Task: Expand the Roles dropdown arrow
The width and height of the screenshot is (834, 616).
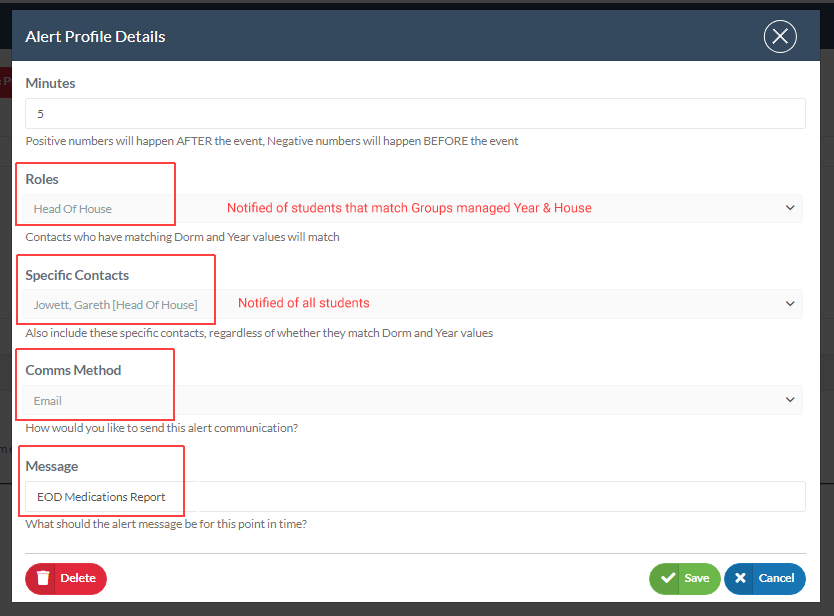Action: coord(791,208)
